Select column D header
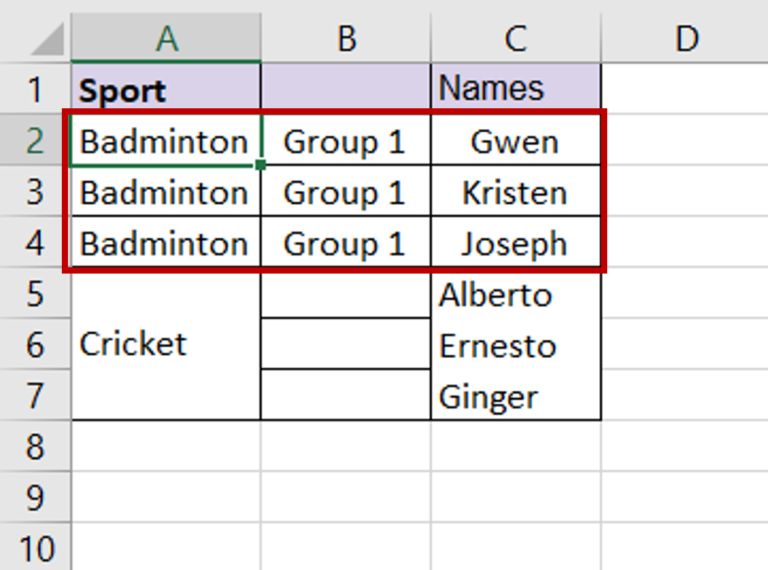Screen dimensions: 768x570 click(686, 38)
